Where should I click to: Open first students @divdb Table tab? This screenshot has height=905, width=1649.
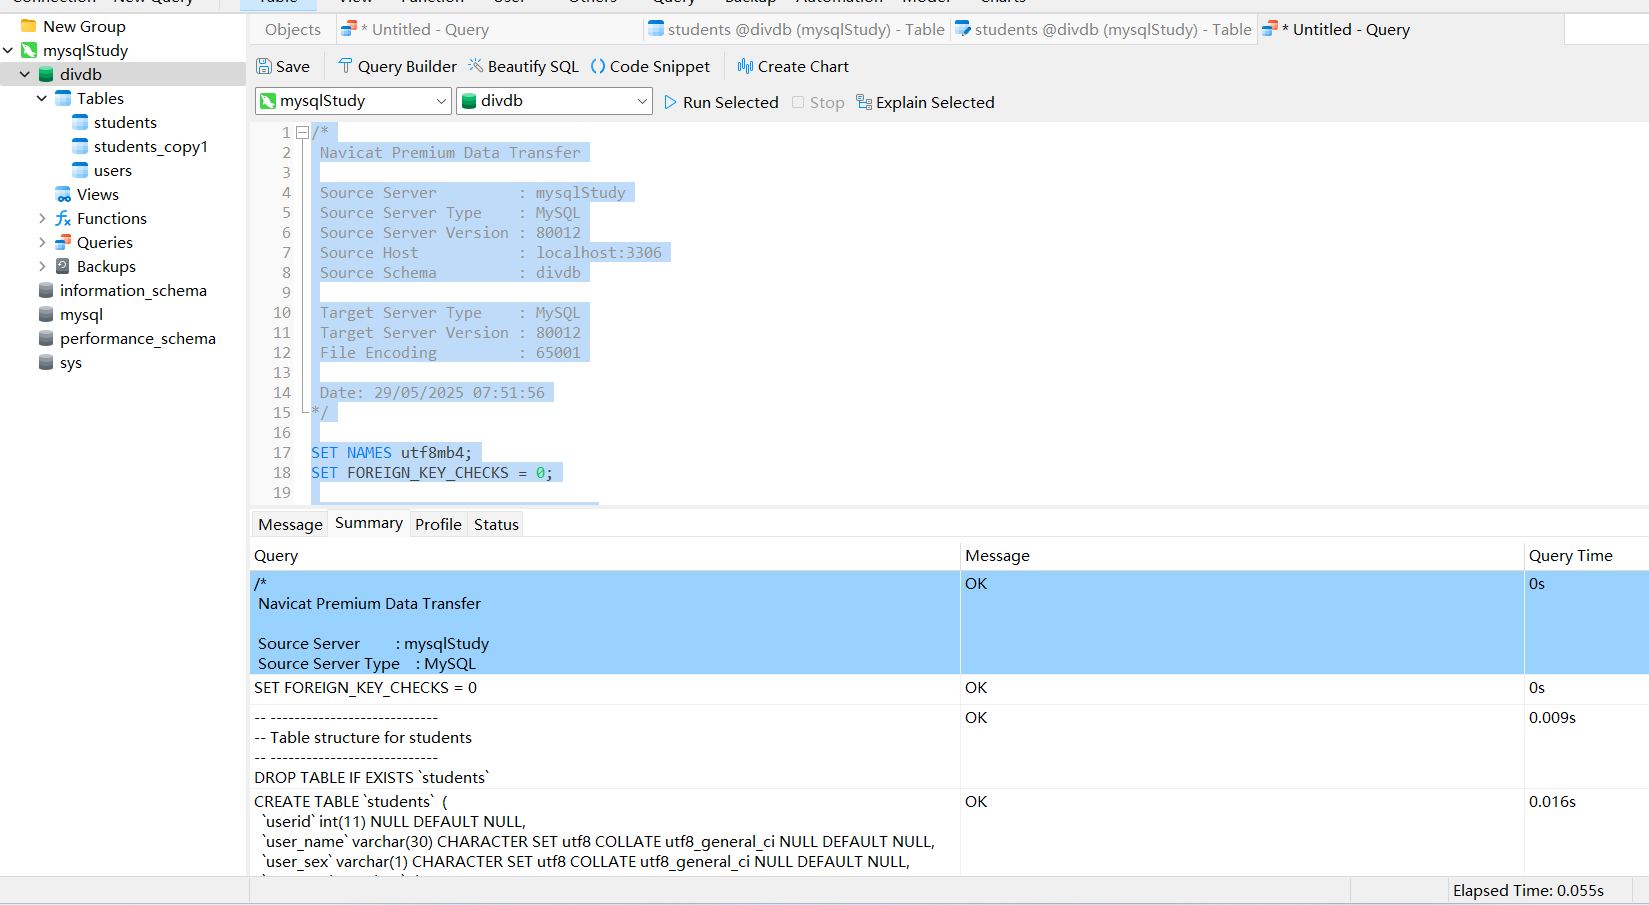pos(796,30)
